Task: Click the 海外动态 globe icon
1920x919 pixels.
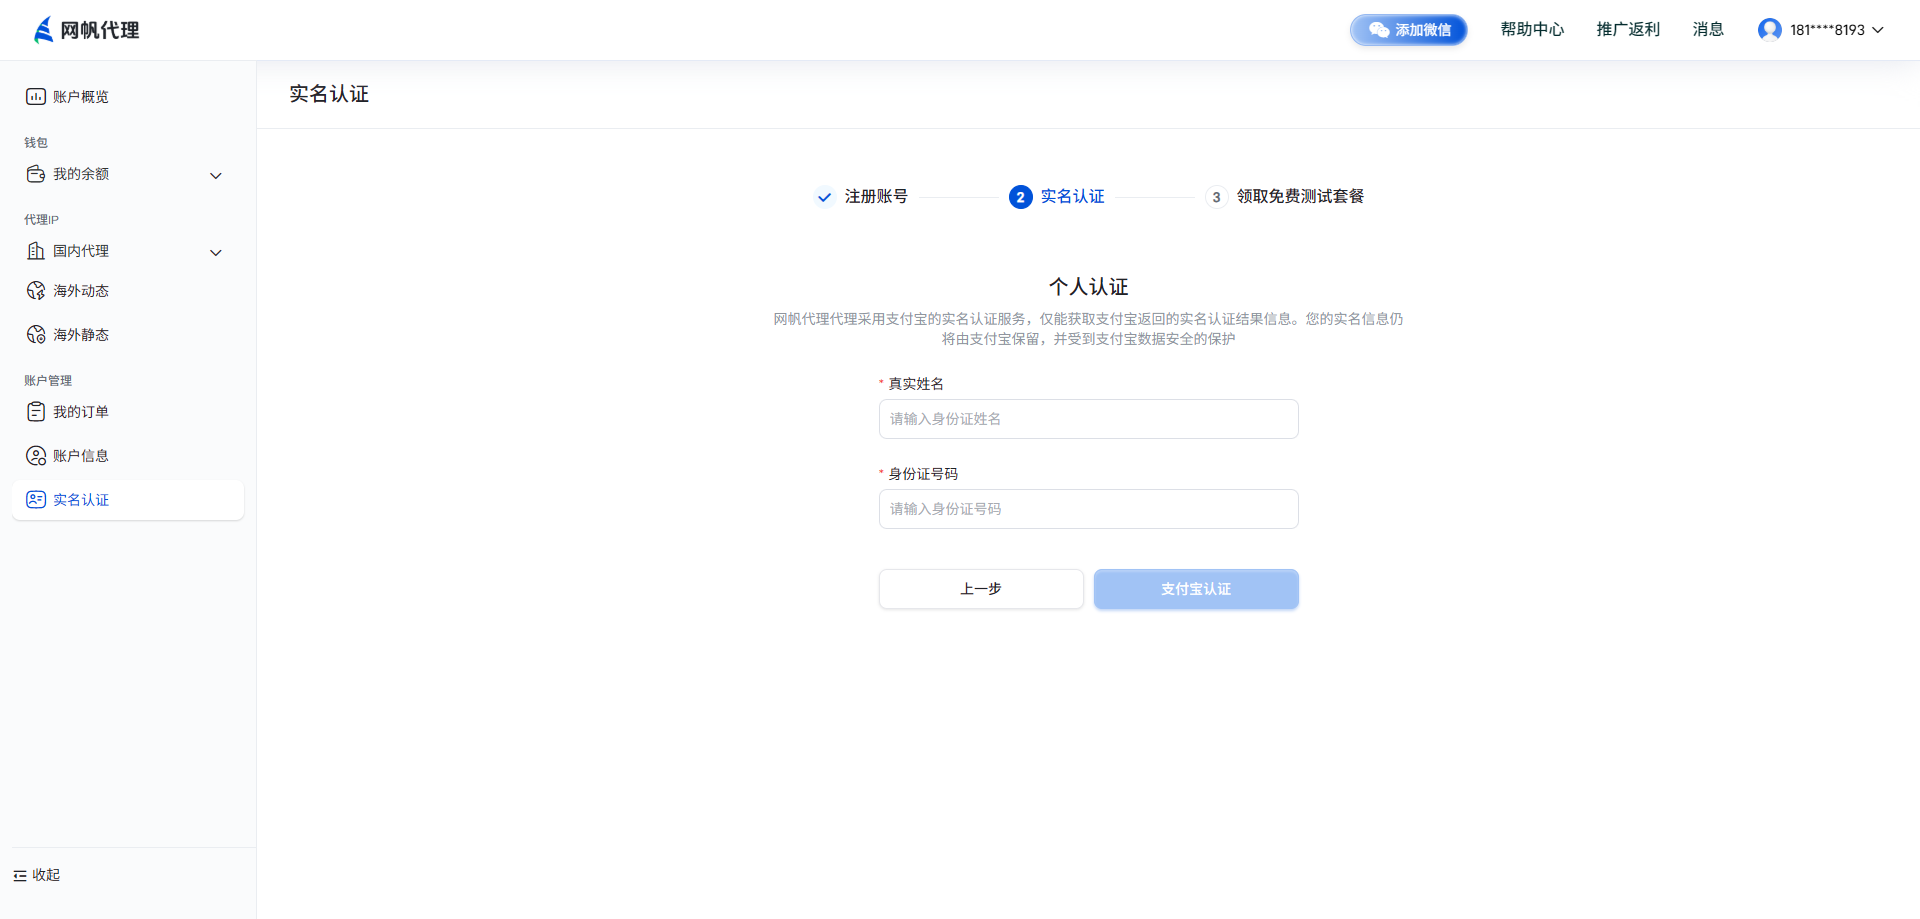Action: [36, 291]
